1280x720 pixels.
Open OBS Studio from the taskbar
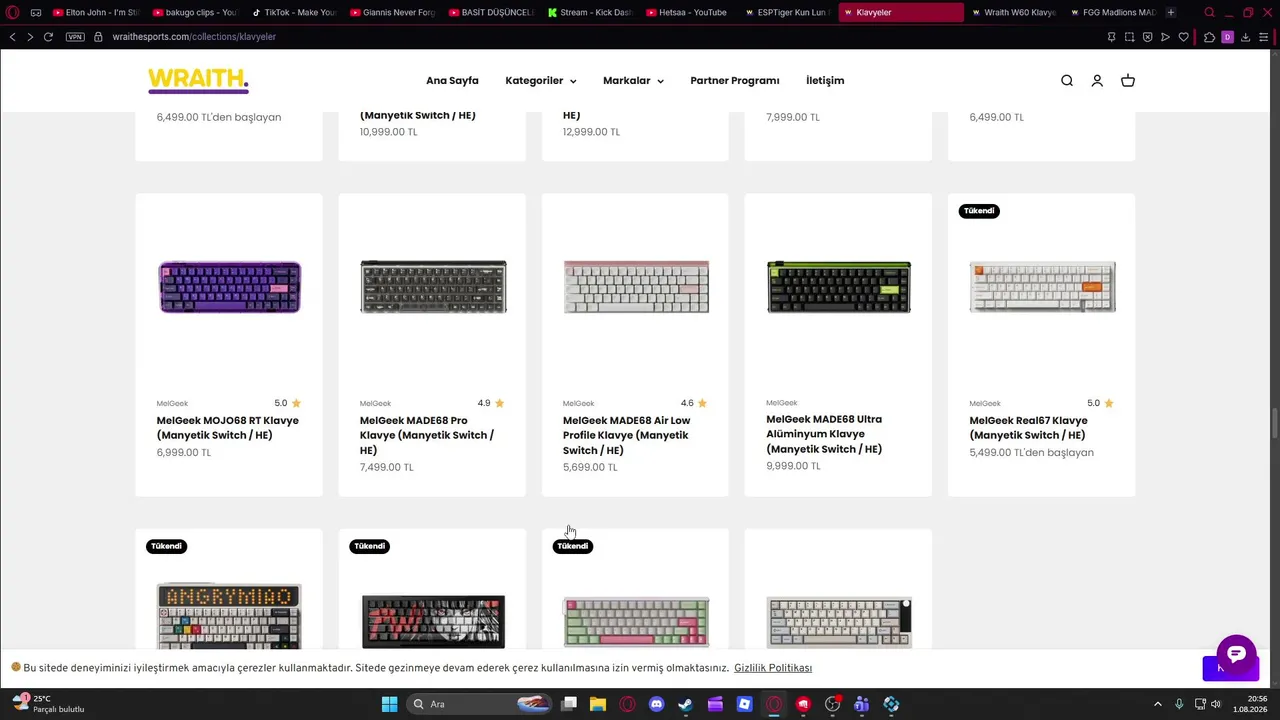[832, 704]
